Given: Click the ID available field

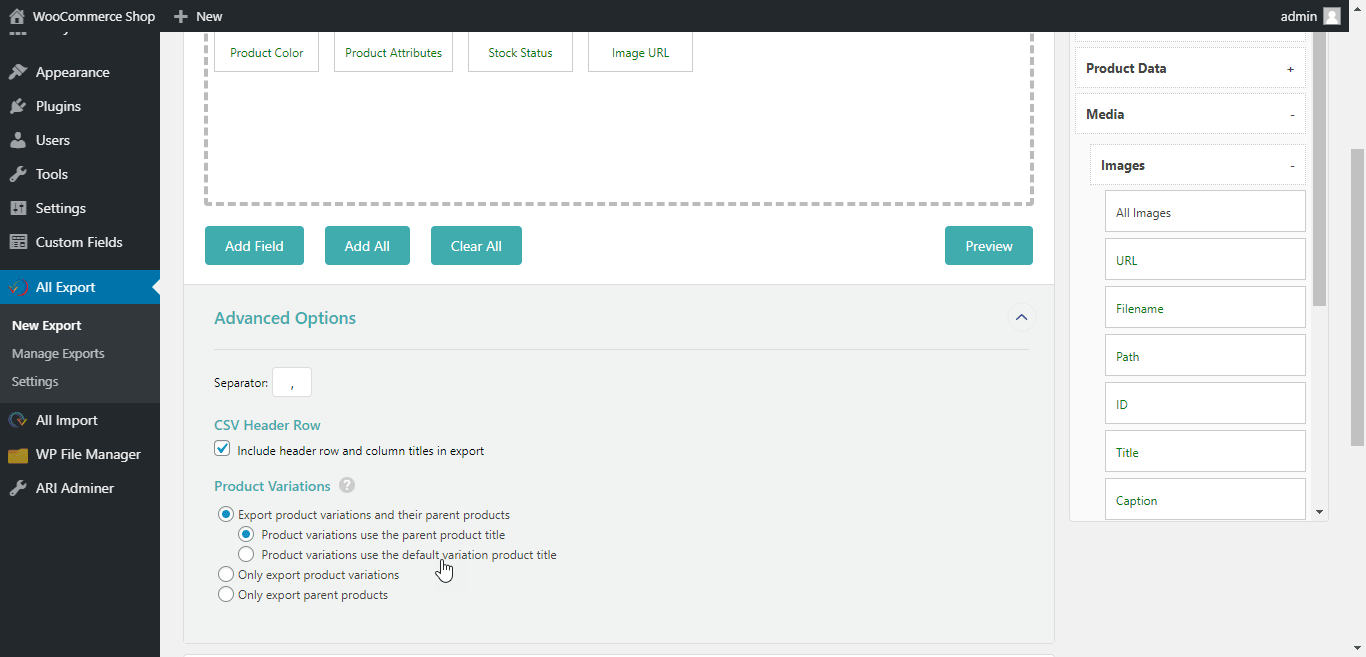Looking at the screenshot, I should 1205,404.
